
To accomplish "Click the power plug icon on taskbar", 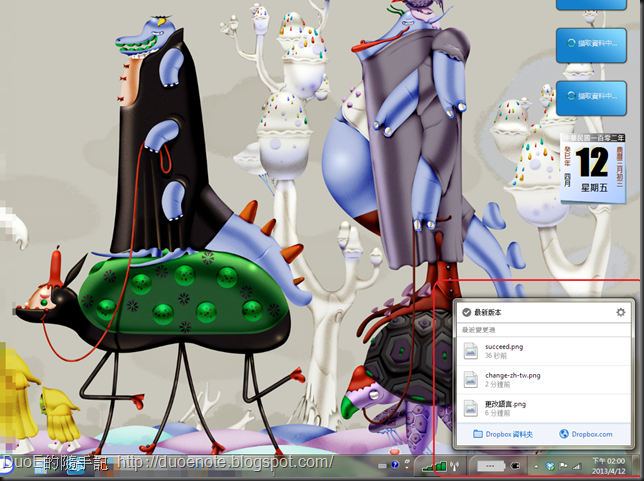I will pyautogui.click(x=515, y=466).
